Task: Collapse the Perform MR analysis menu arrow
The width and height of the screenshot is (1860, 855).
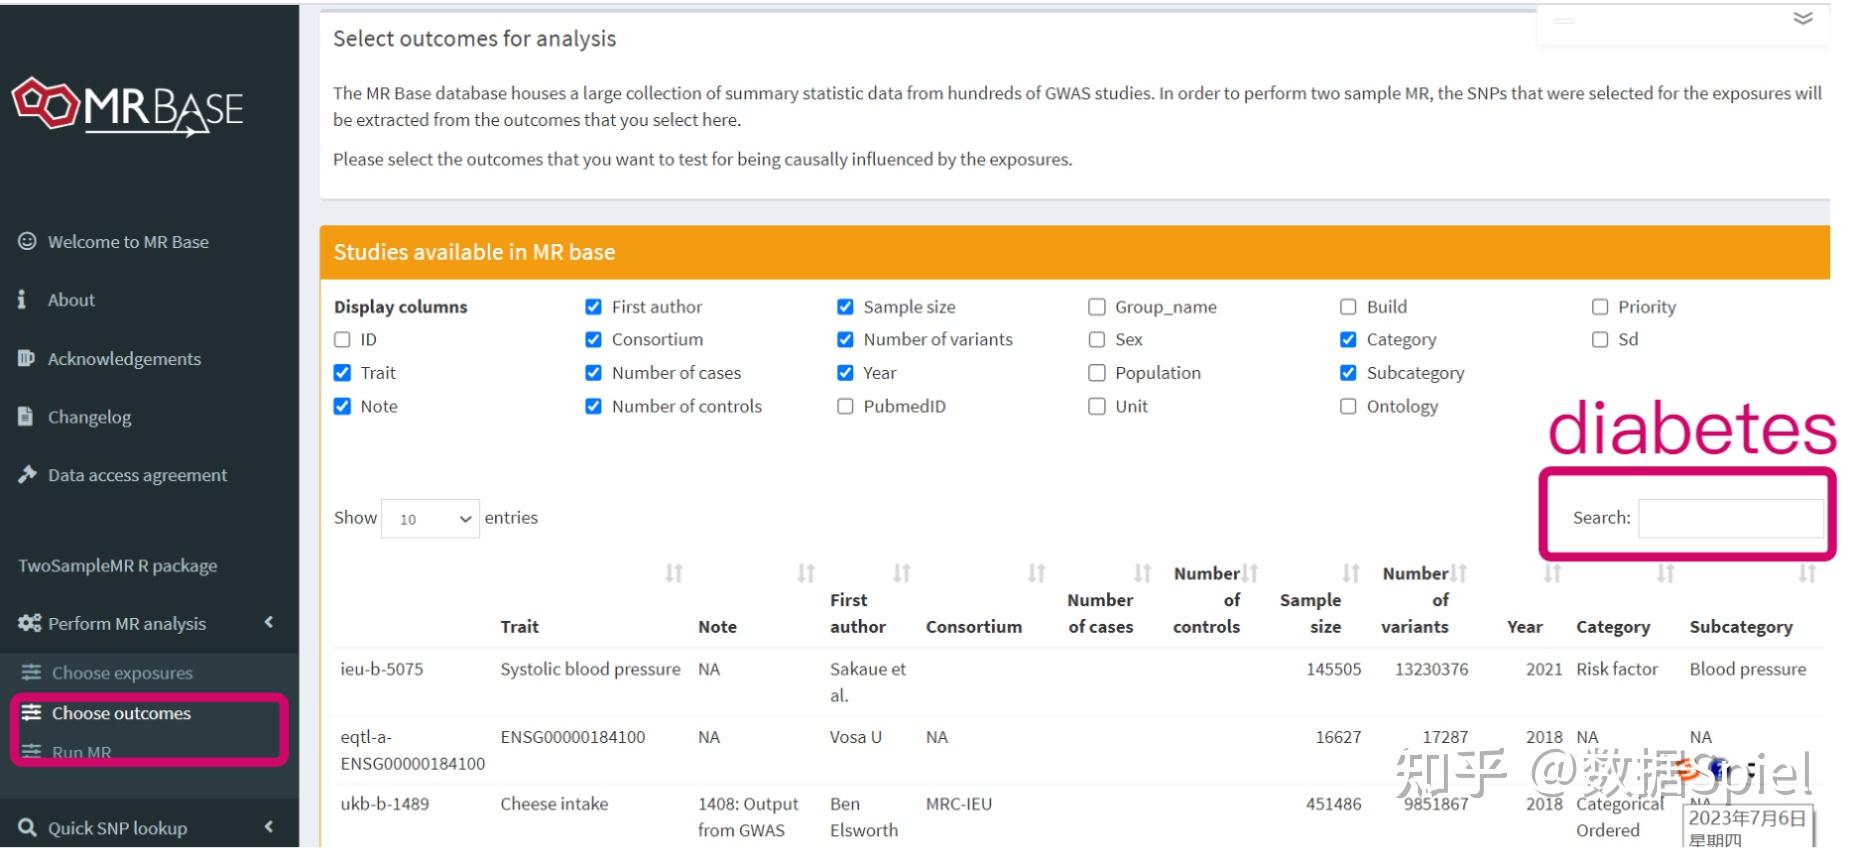Action: pos(269,622)
